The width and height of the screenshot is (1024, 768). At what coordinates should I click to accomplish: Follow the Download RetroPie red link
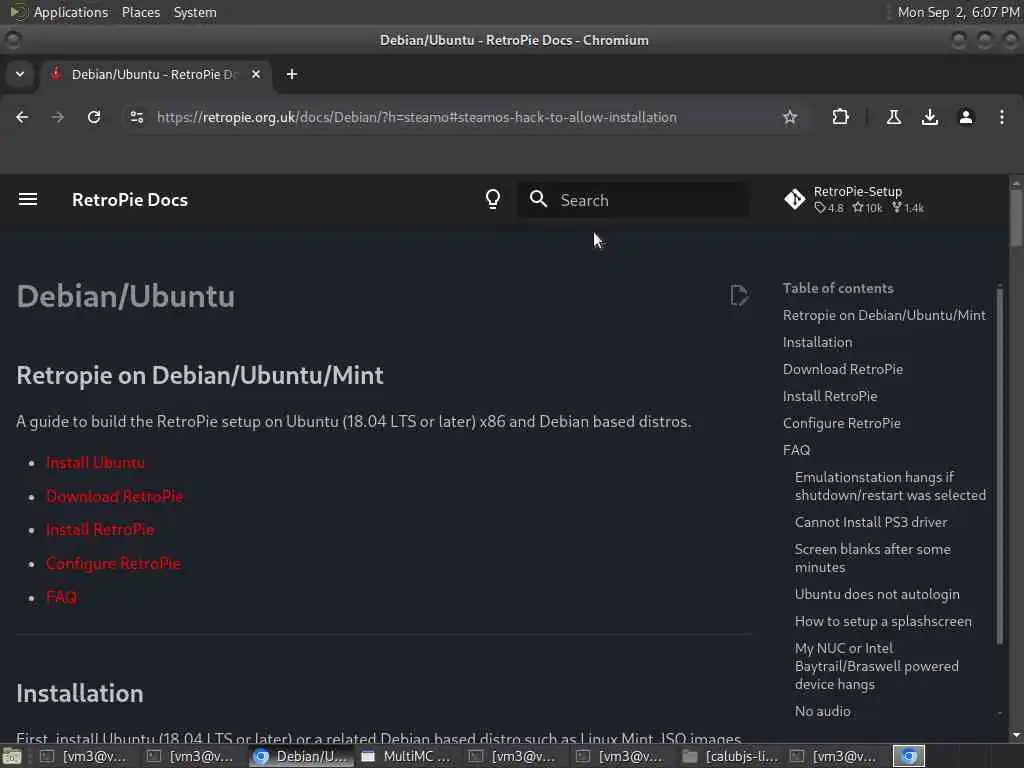(114, 496)
